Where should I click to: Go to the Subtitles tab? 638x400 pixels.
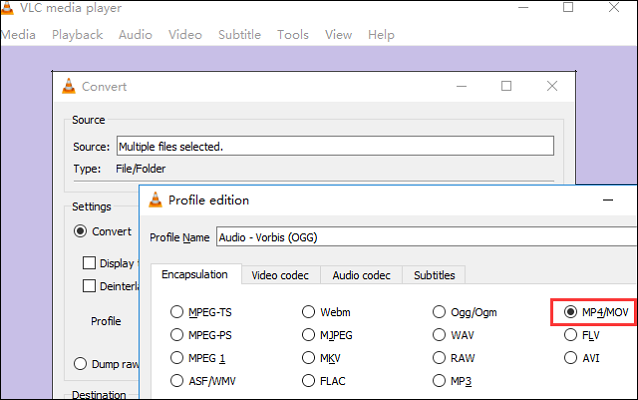[436, 275]
